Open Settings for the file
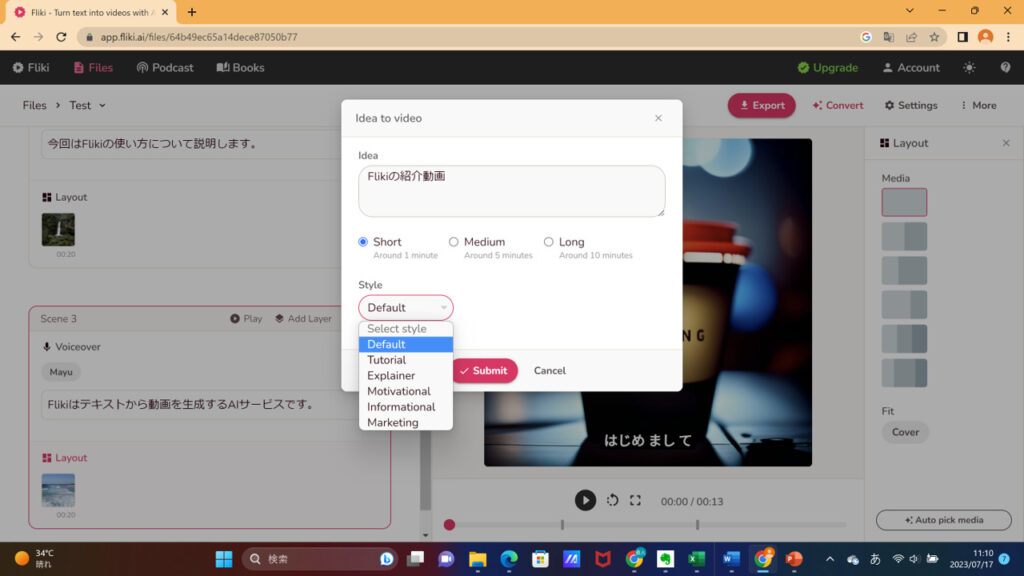Viewport: 1024px width, 576px height. tap(911, 105)
